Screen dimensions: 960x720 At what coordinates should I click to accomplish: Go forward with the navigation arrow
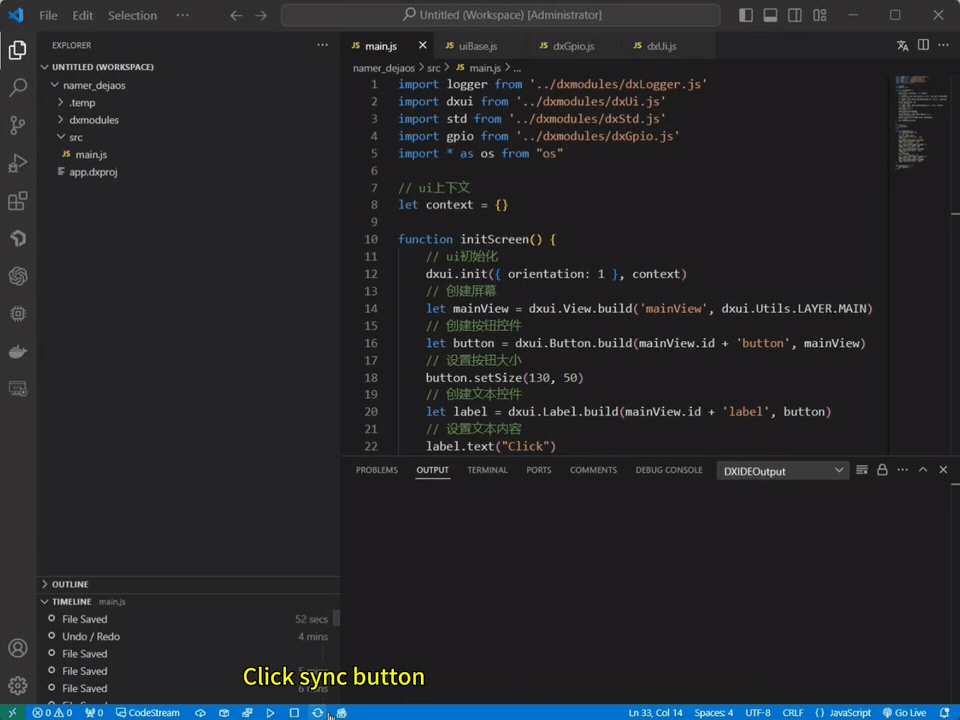261,15
